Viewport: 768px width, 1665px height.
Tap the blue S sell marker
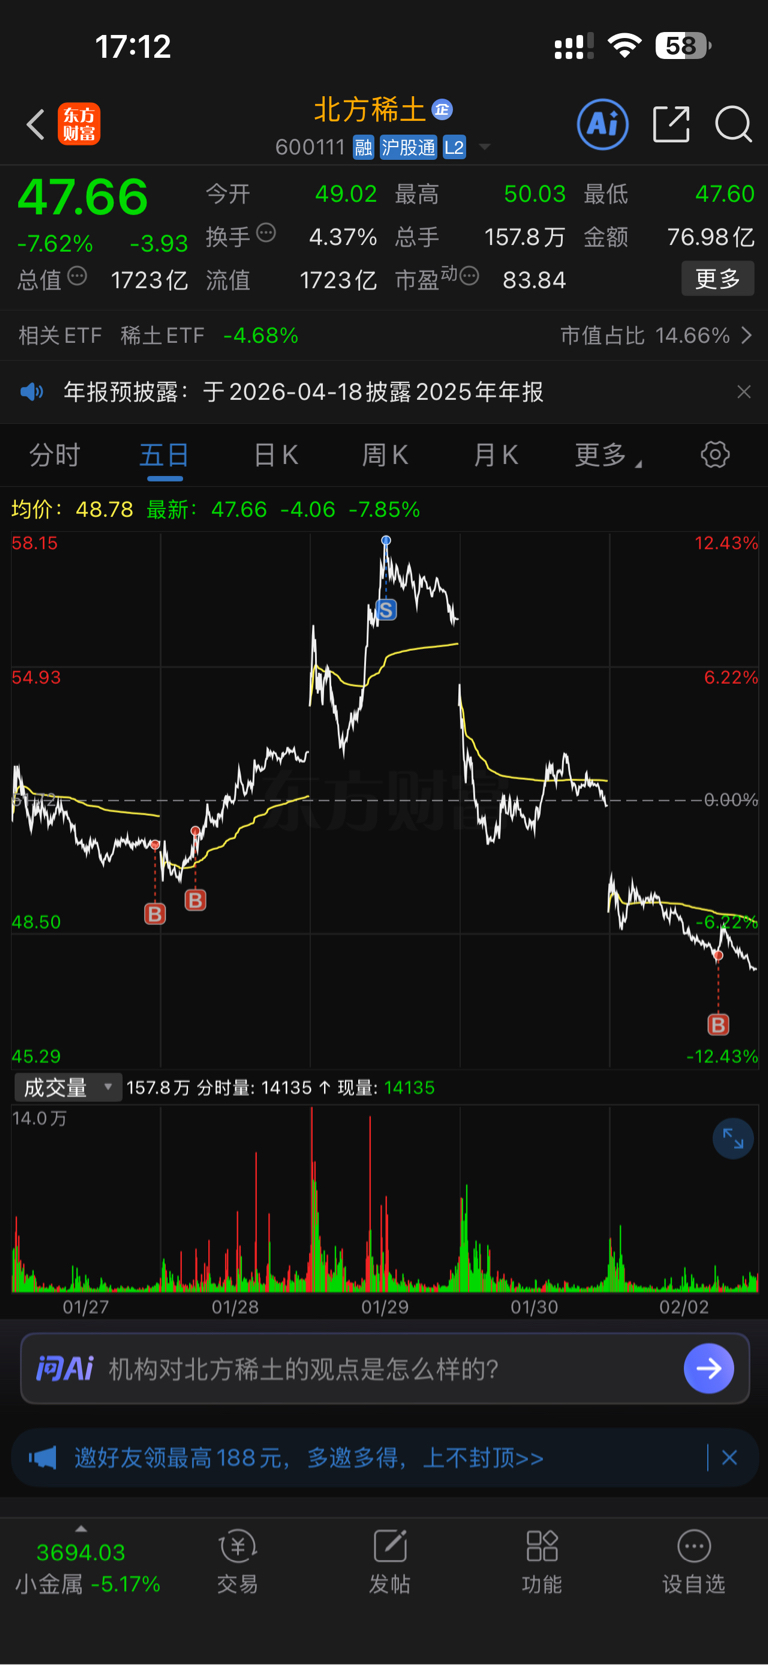pyautogui.click(x=386, y=609)
